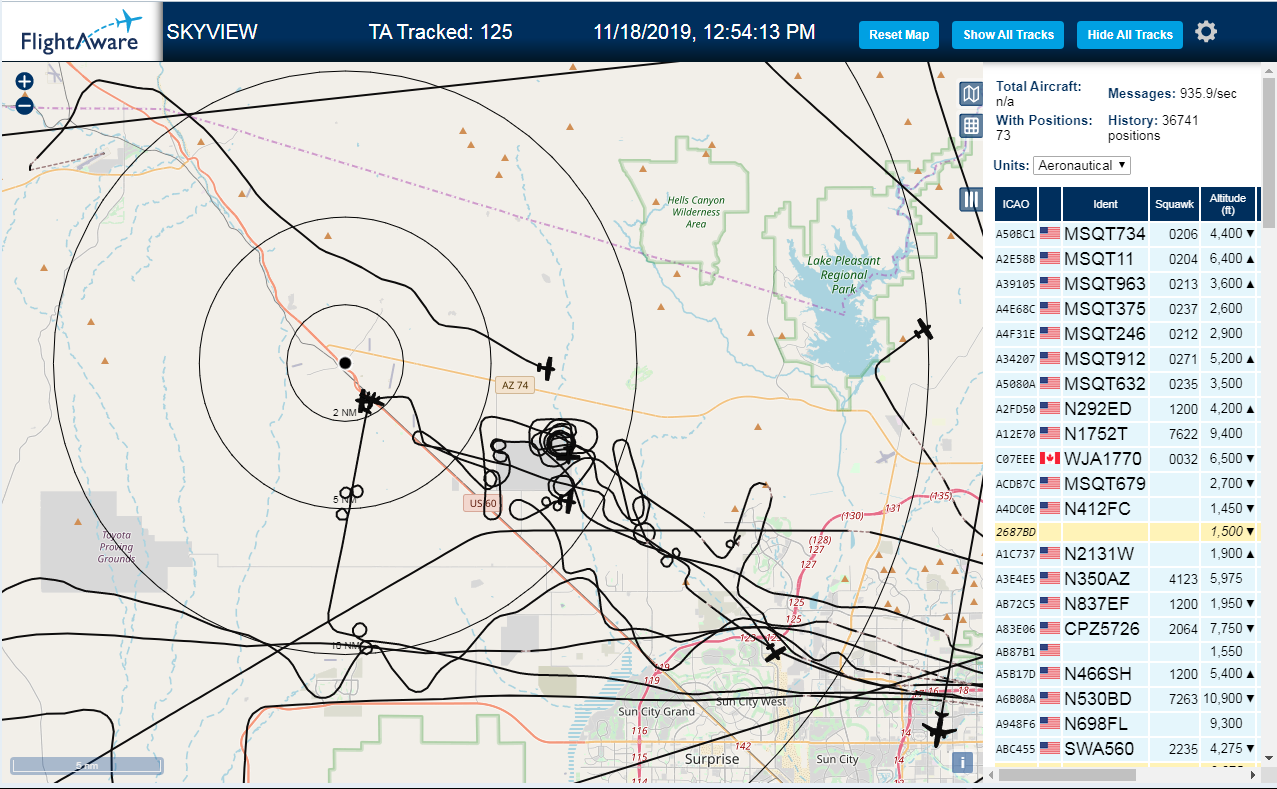Select the US flag for MSQT734
This screenshot has height=789, width=1277.
pyautogui.click(x=1049, y=233)
